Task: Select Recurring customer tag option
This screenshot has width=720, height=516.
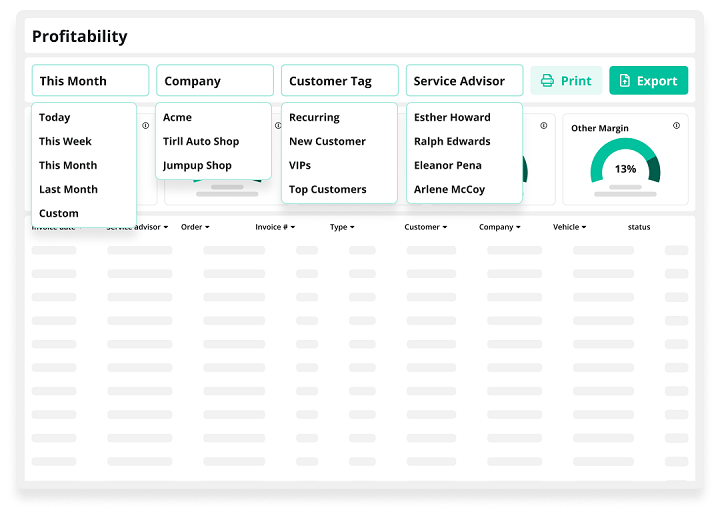Action: [314, 117]
